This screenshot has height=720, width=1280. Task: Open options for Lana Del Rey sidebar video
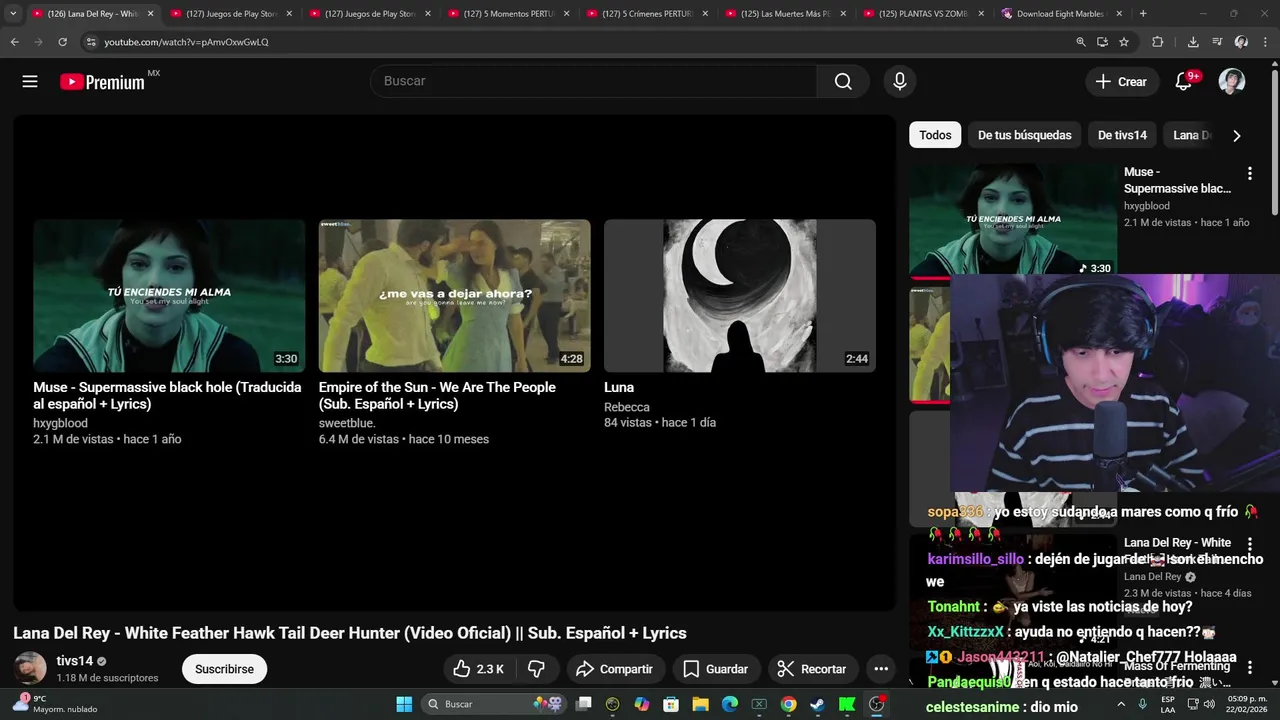click(1249, 545)
